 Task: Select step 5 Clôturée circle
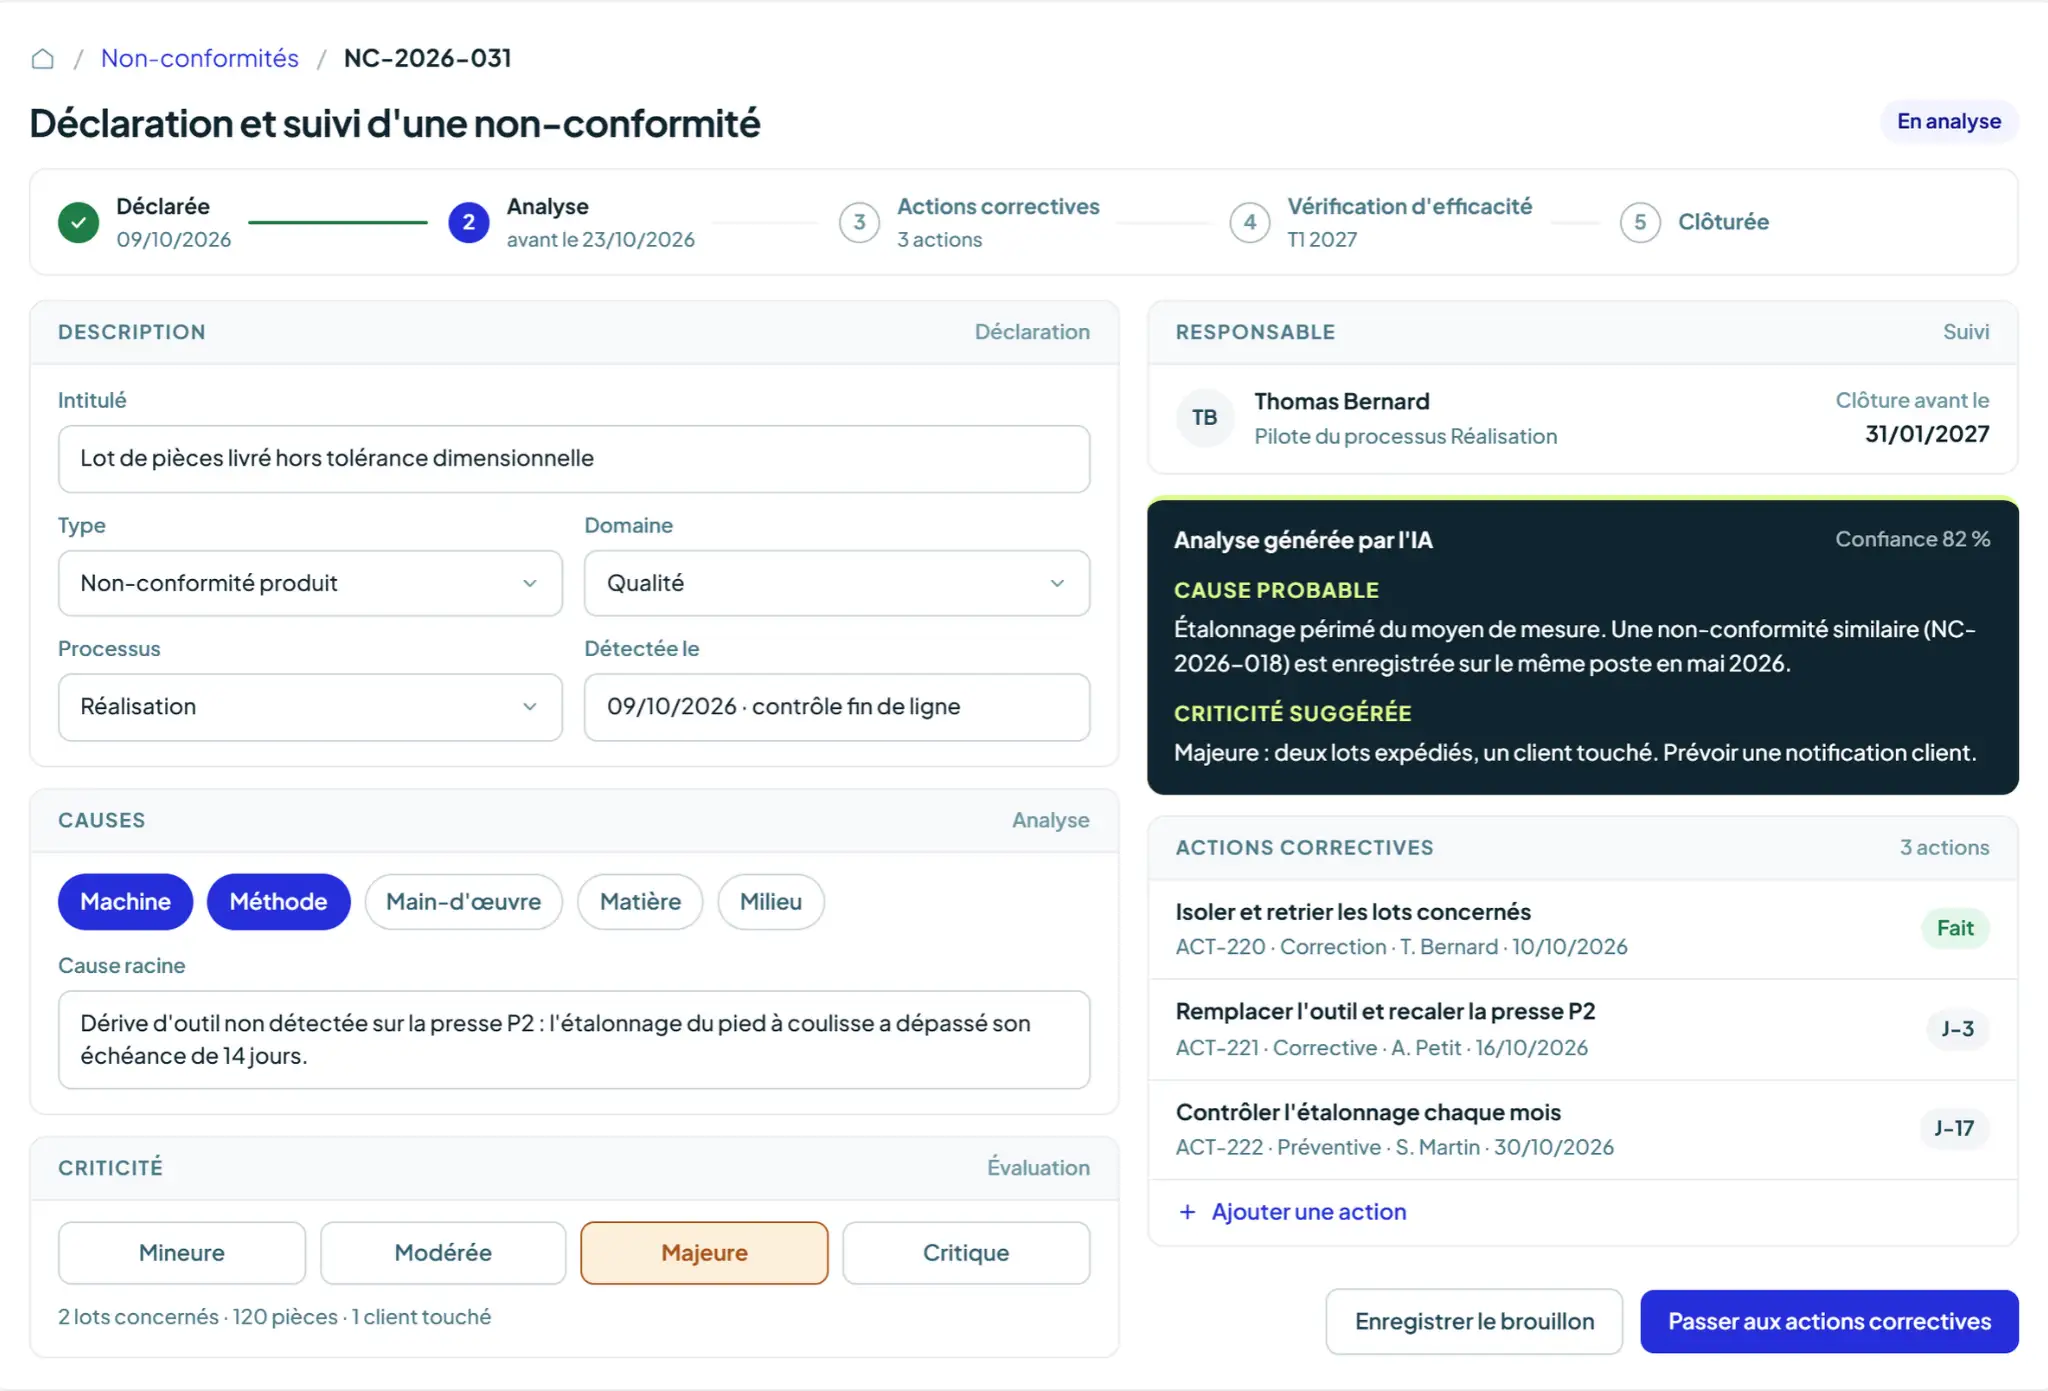(1640, 222)
